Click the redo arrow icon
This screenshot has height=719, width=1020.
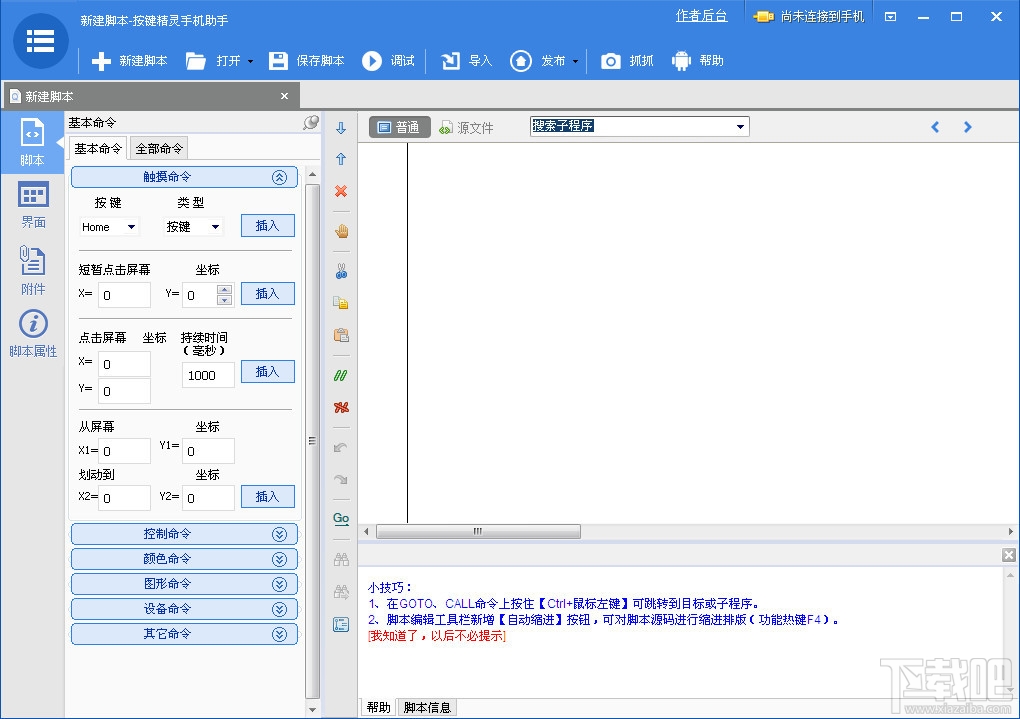pyautogui.click(x=340, y=480)
